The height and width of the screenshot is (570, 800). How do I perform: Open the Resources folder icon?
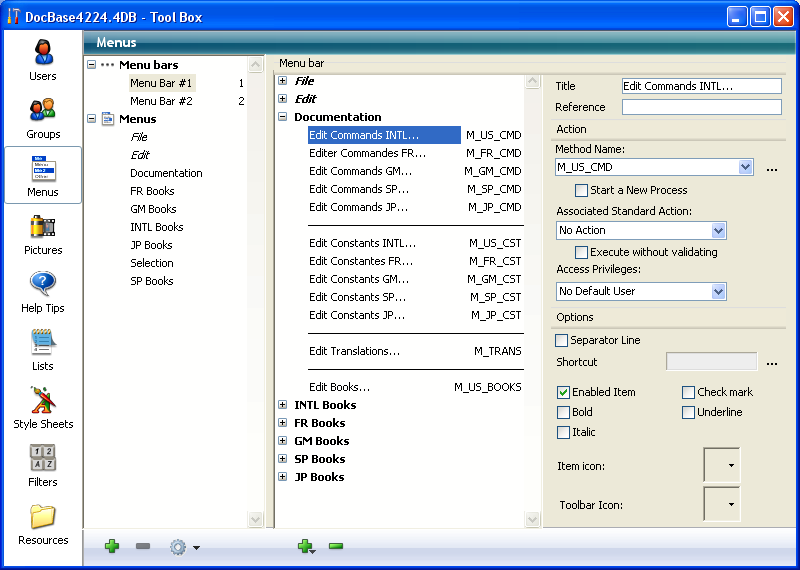point(43,523)
